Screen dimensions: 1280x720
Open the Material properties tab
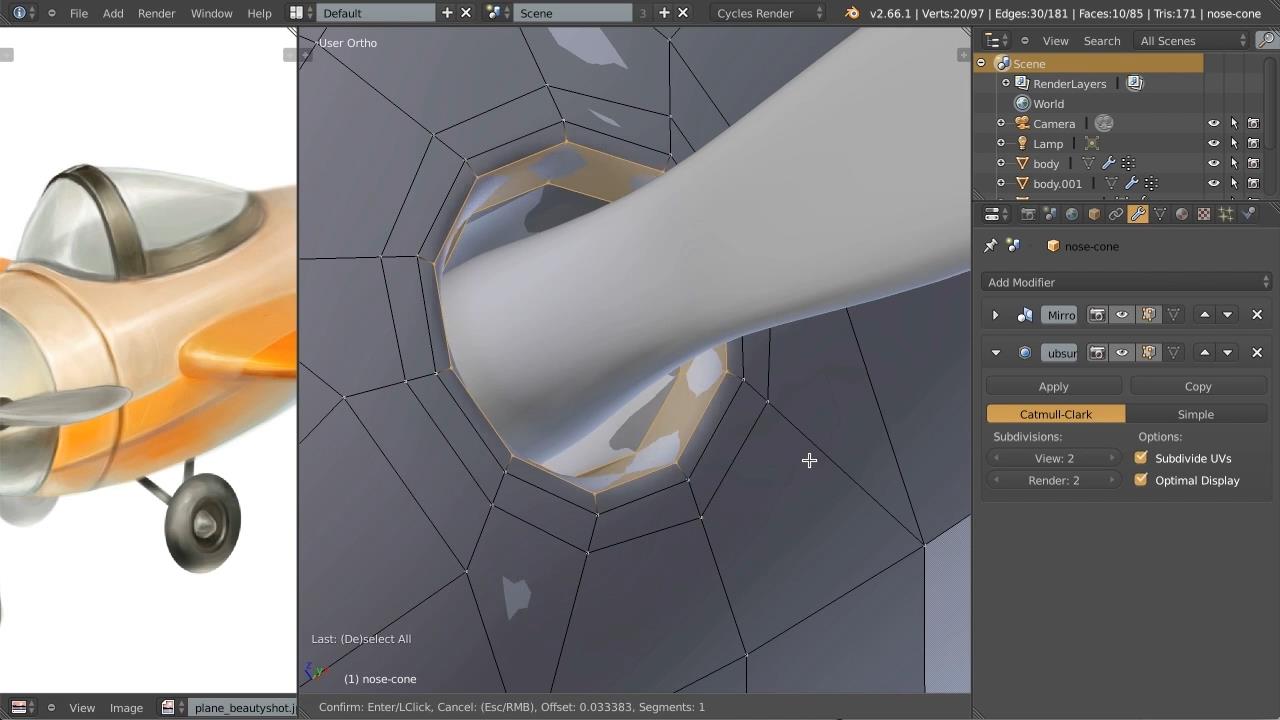point(1182,214)
